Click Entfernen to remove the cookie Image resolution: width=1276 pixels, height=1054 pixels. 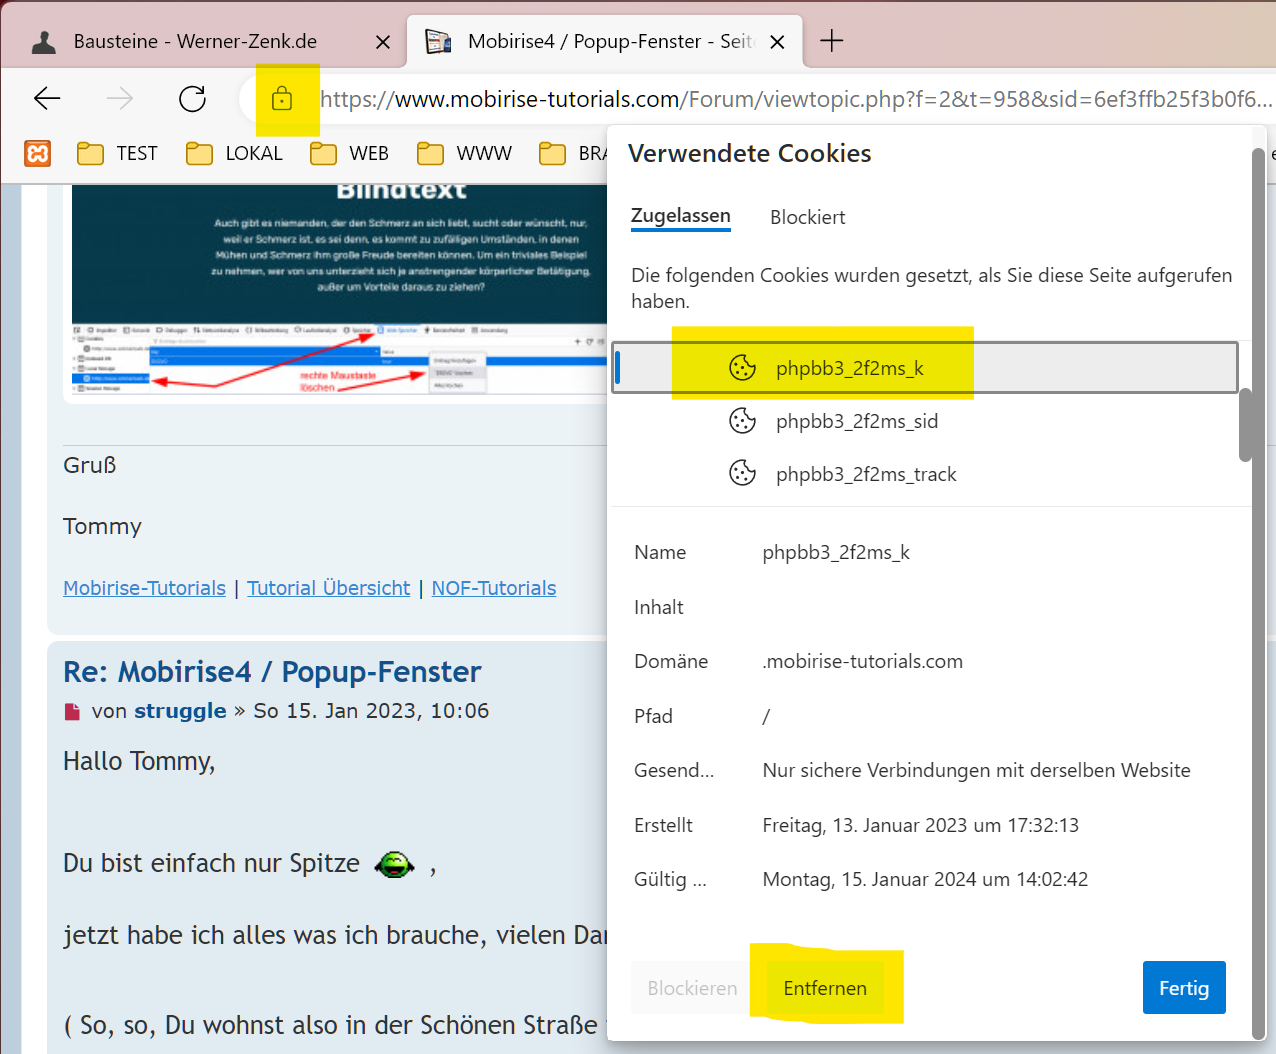pyautogui.click(x=825, y=988)
